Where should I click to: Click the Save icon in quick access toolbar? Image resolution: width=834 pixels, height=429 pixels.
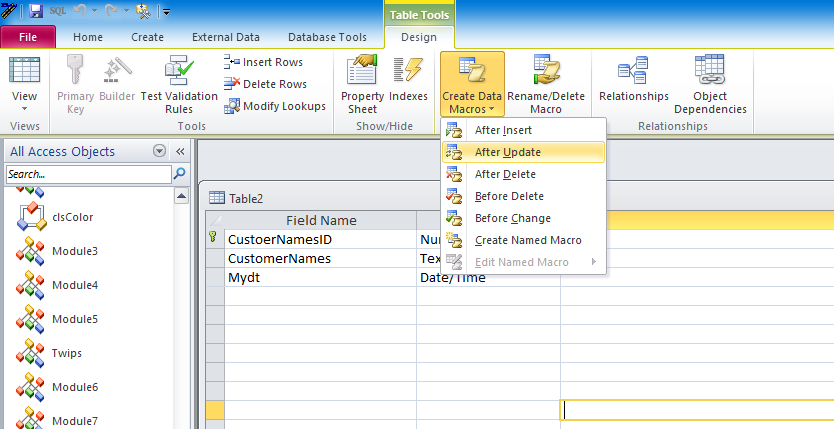pyautogui.click(x=36, y=11)
